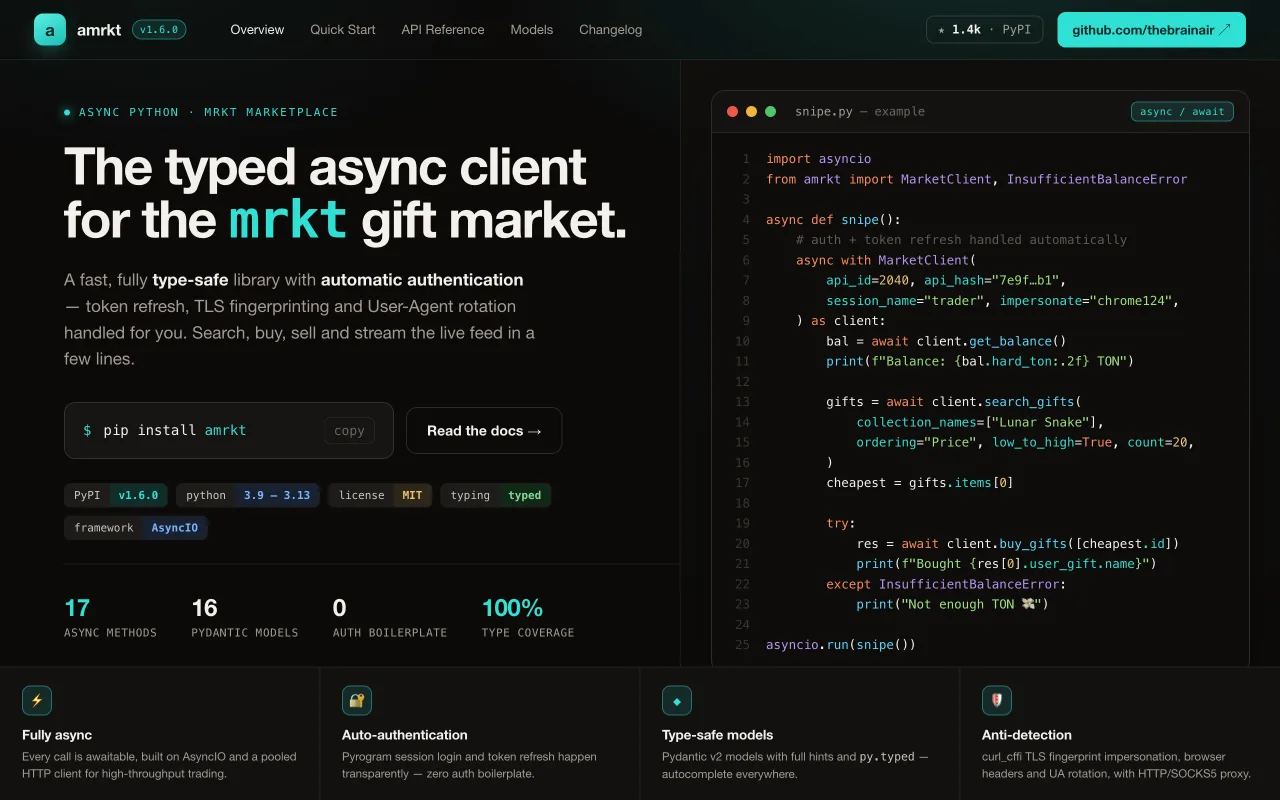Click the Read the docs button
The image size is (1280, 800).
click(x=484, y=431)
